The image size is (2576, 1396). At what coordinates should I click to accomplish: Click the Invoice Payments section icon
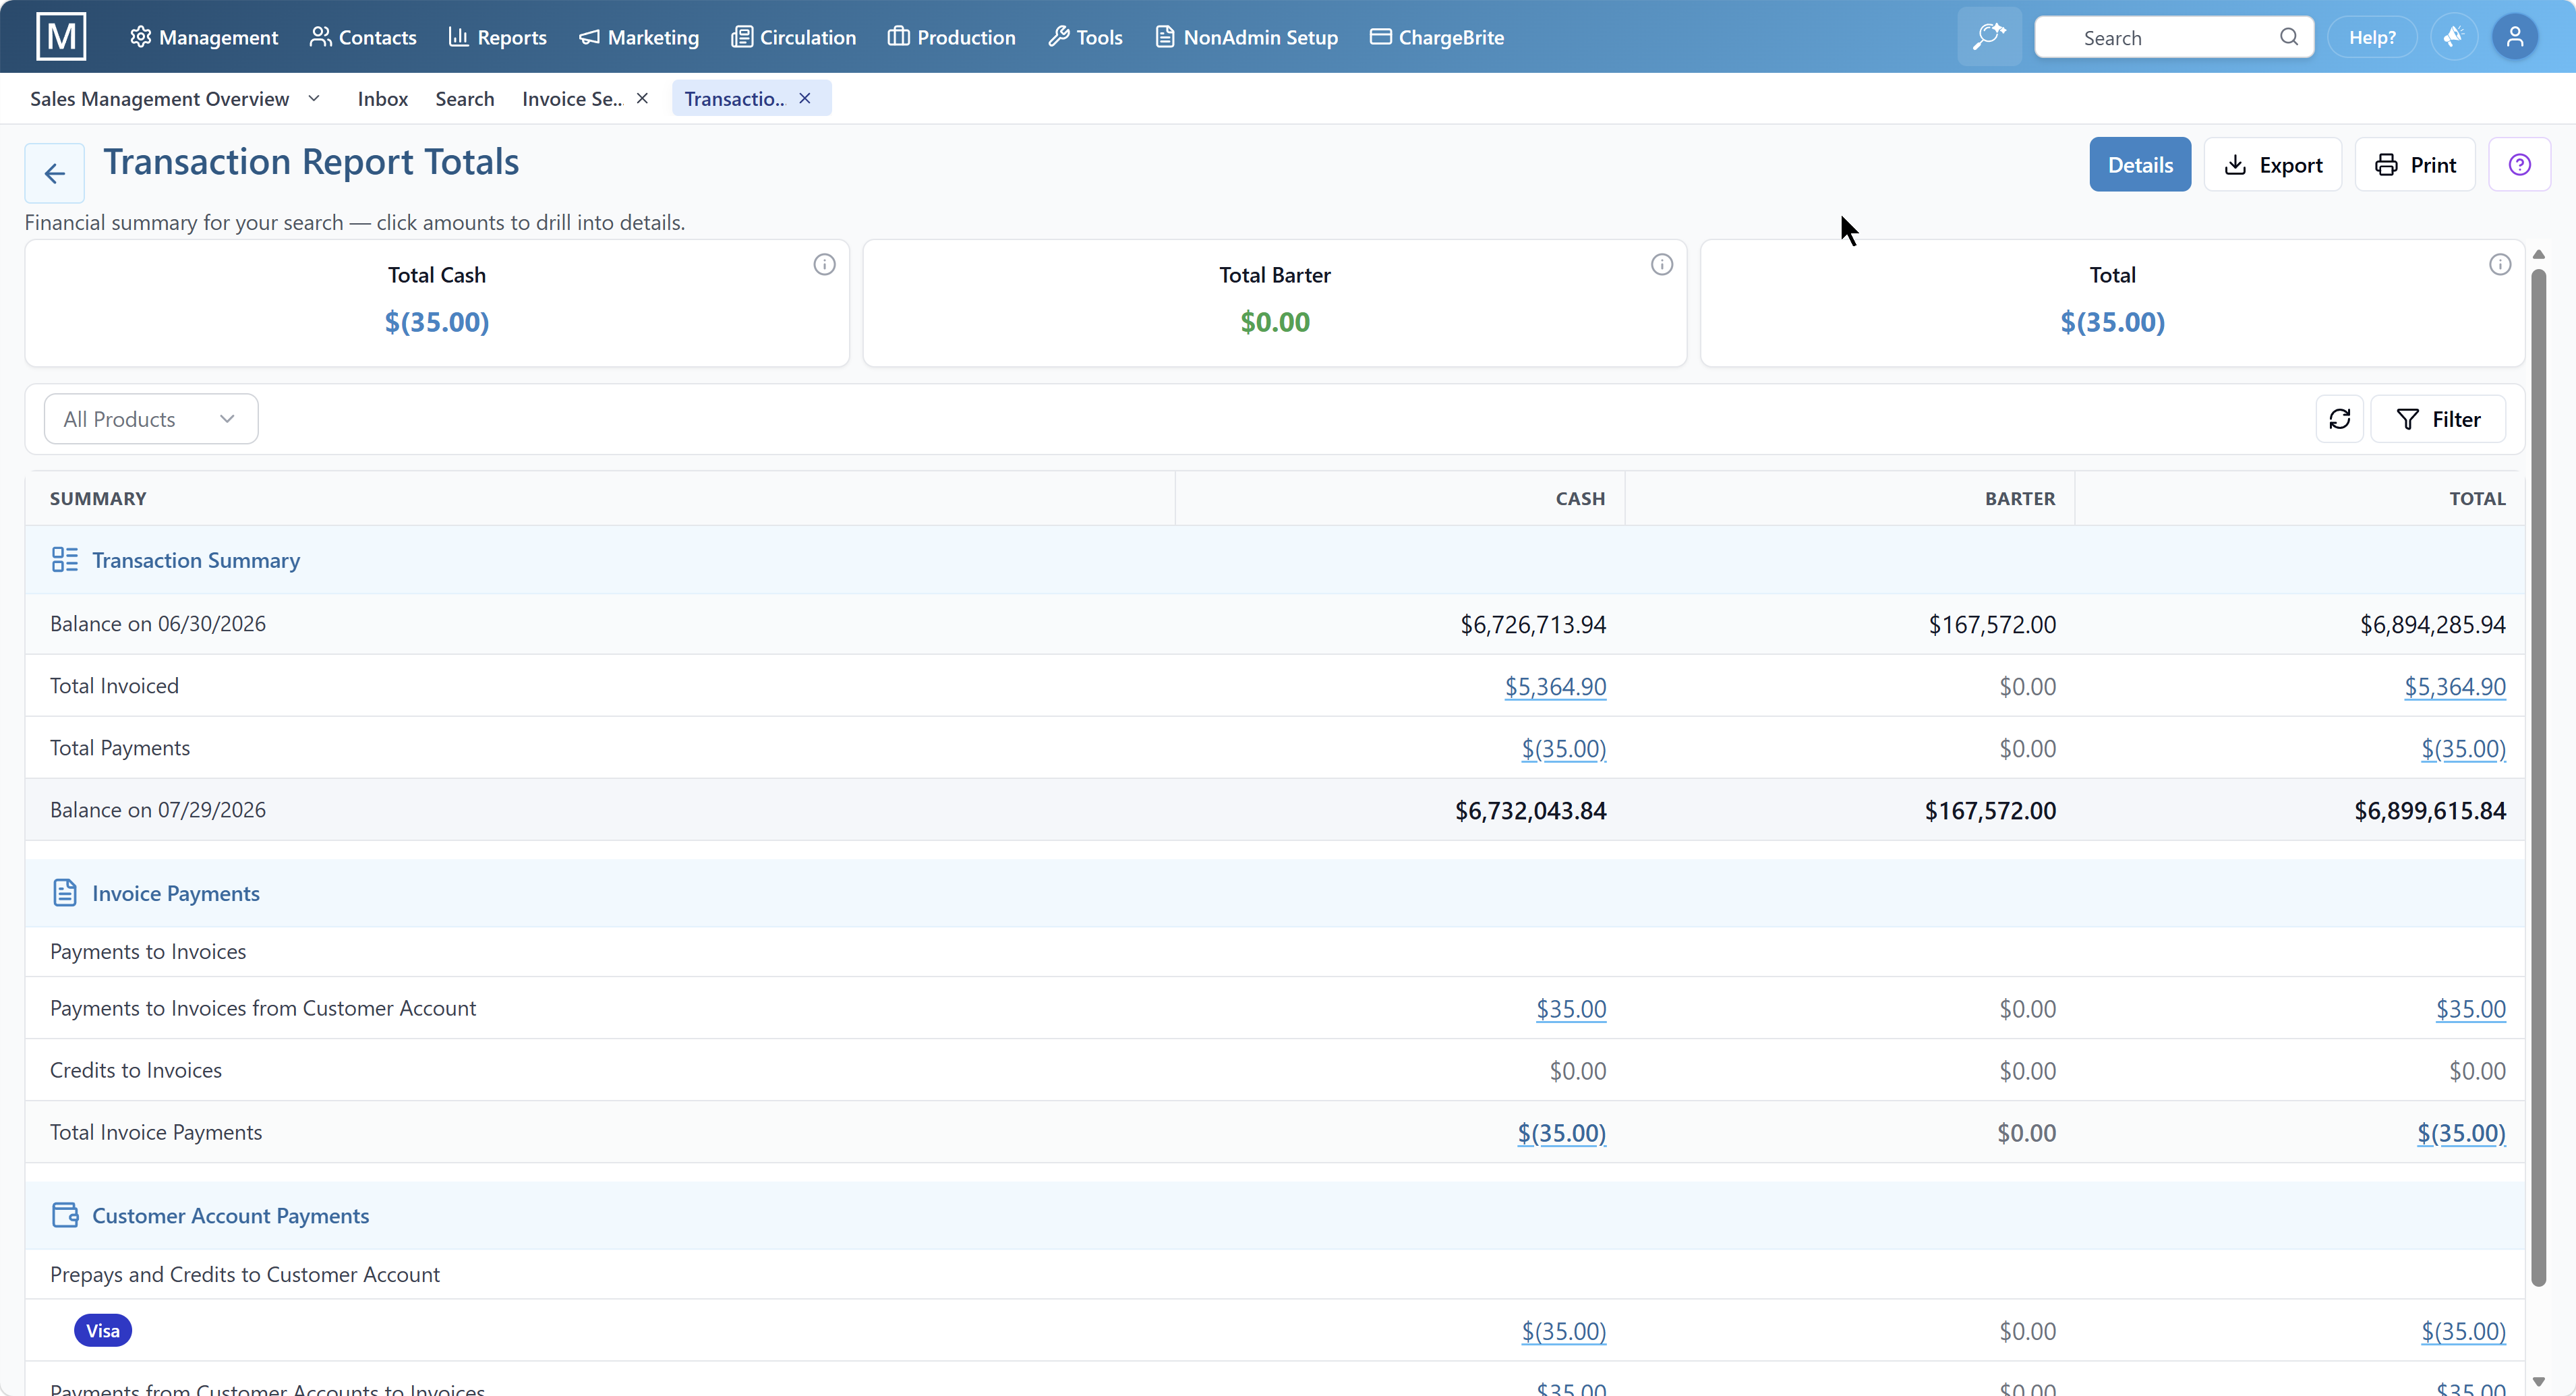(x=65, y=893)
